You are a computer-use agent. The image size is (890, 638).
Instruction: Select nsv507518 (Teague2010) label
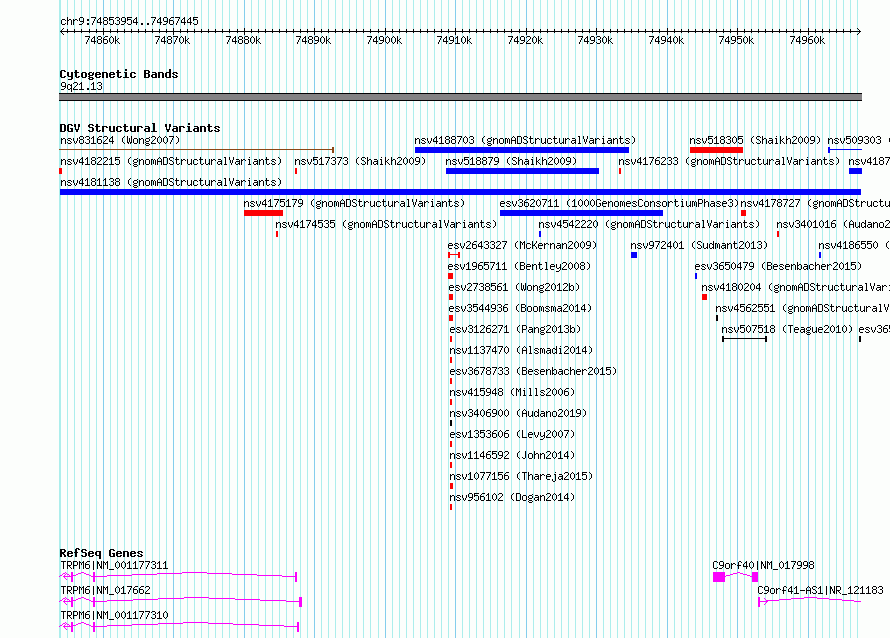(x=787, y=329)
